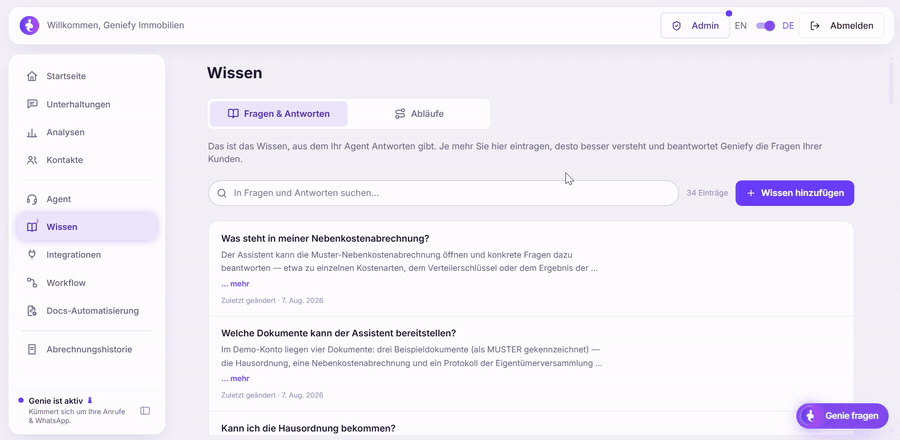900x440 pixels.
Task: Select Wissen in the sidebar
Action: coord(87,227)
